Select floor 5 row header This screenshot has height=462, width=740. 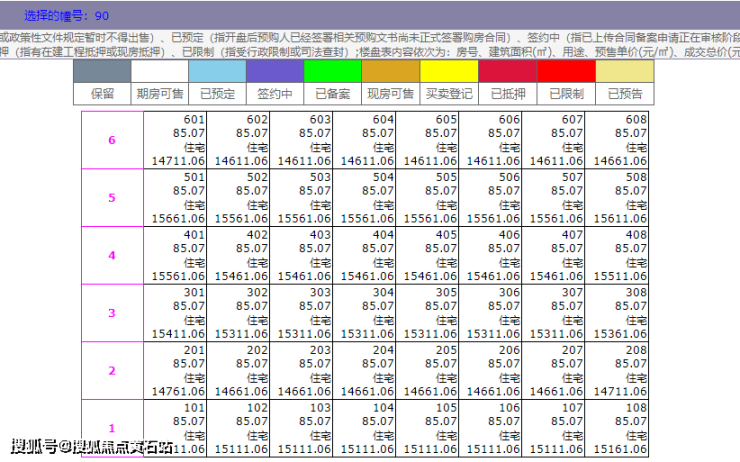point(112,198)
